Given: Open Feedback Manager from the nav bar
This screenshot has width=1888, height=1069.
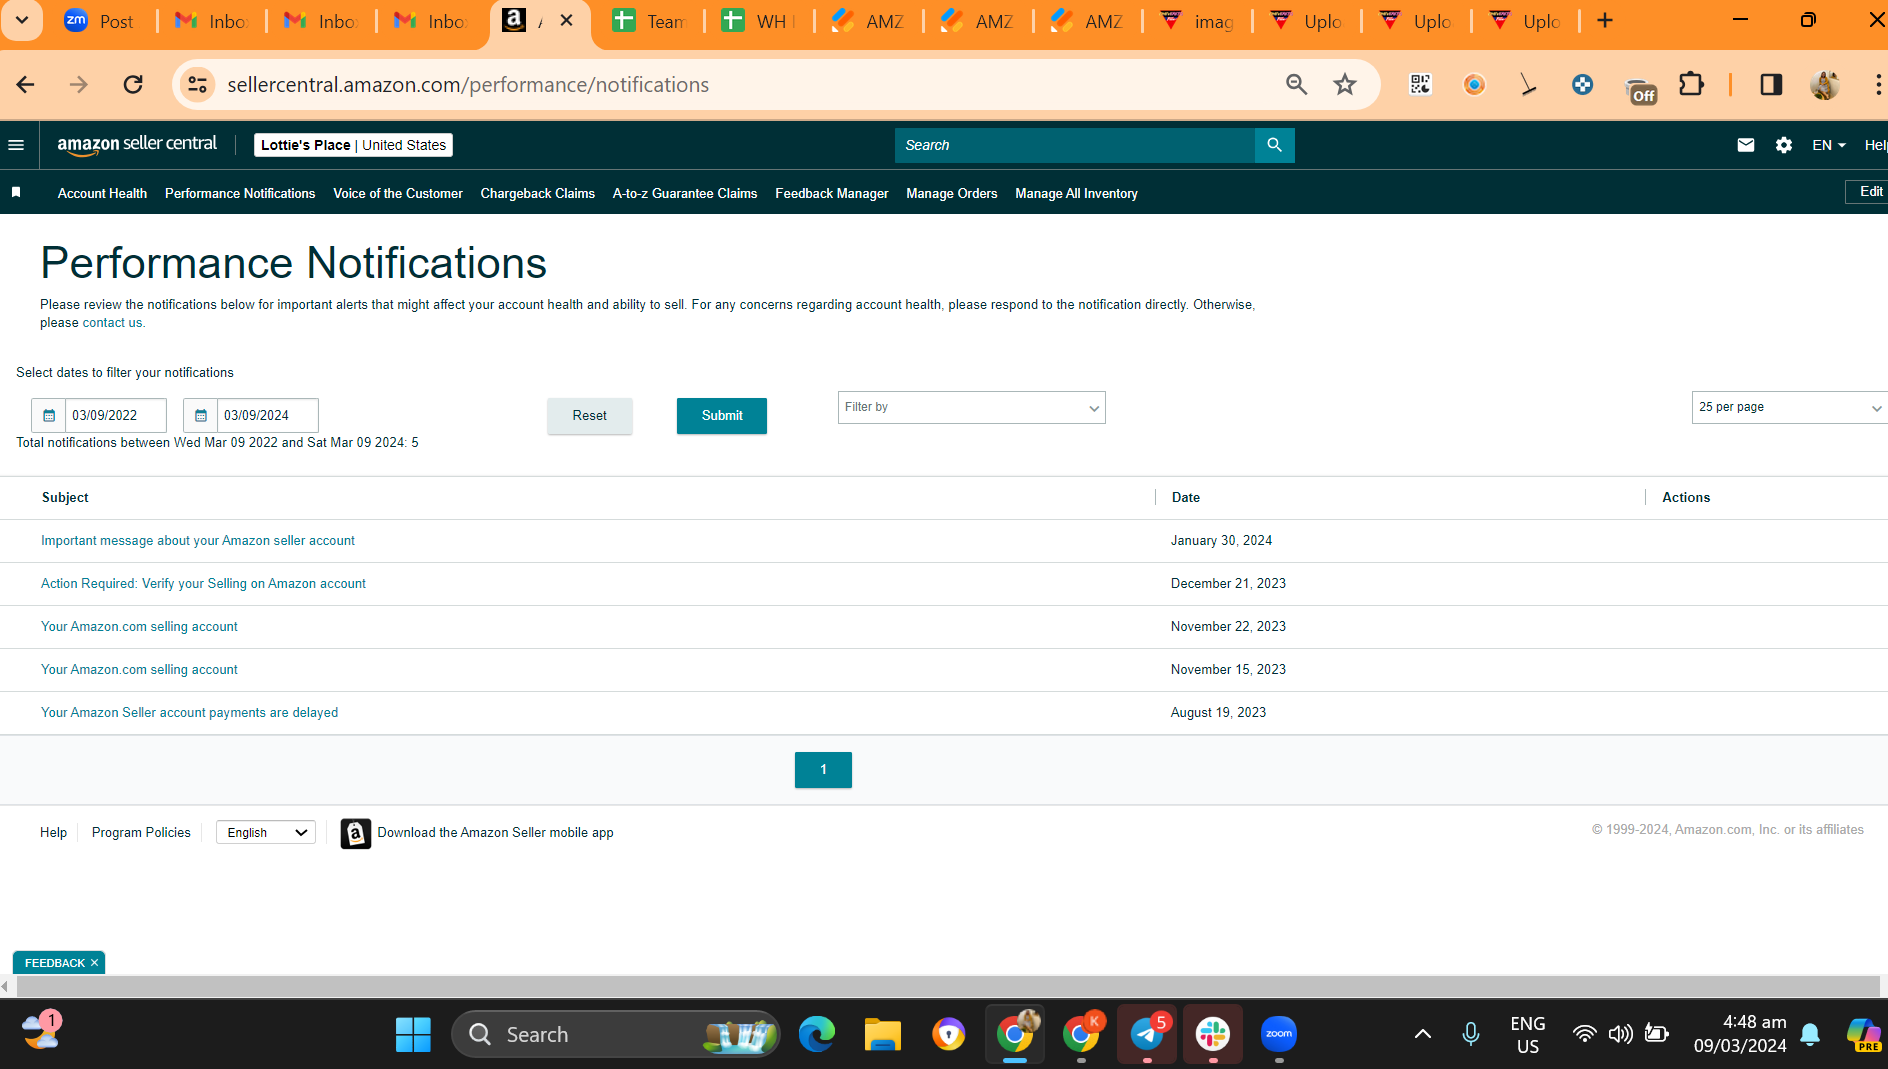Looking at the screenshot, I should click(832, 193).
